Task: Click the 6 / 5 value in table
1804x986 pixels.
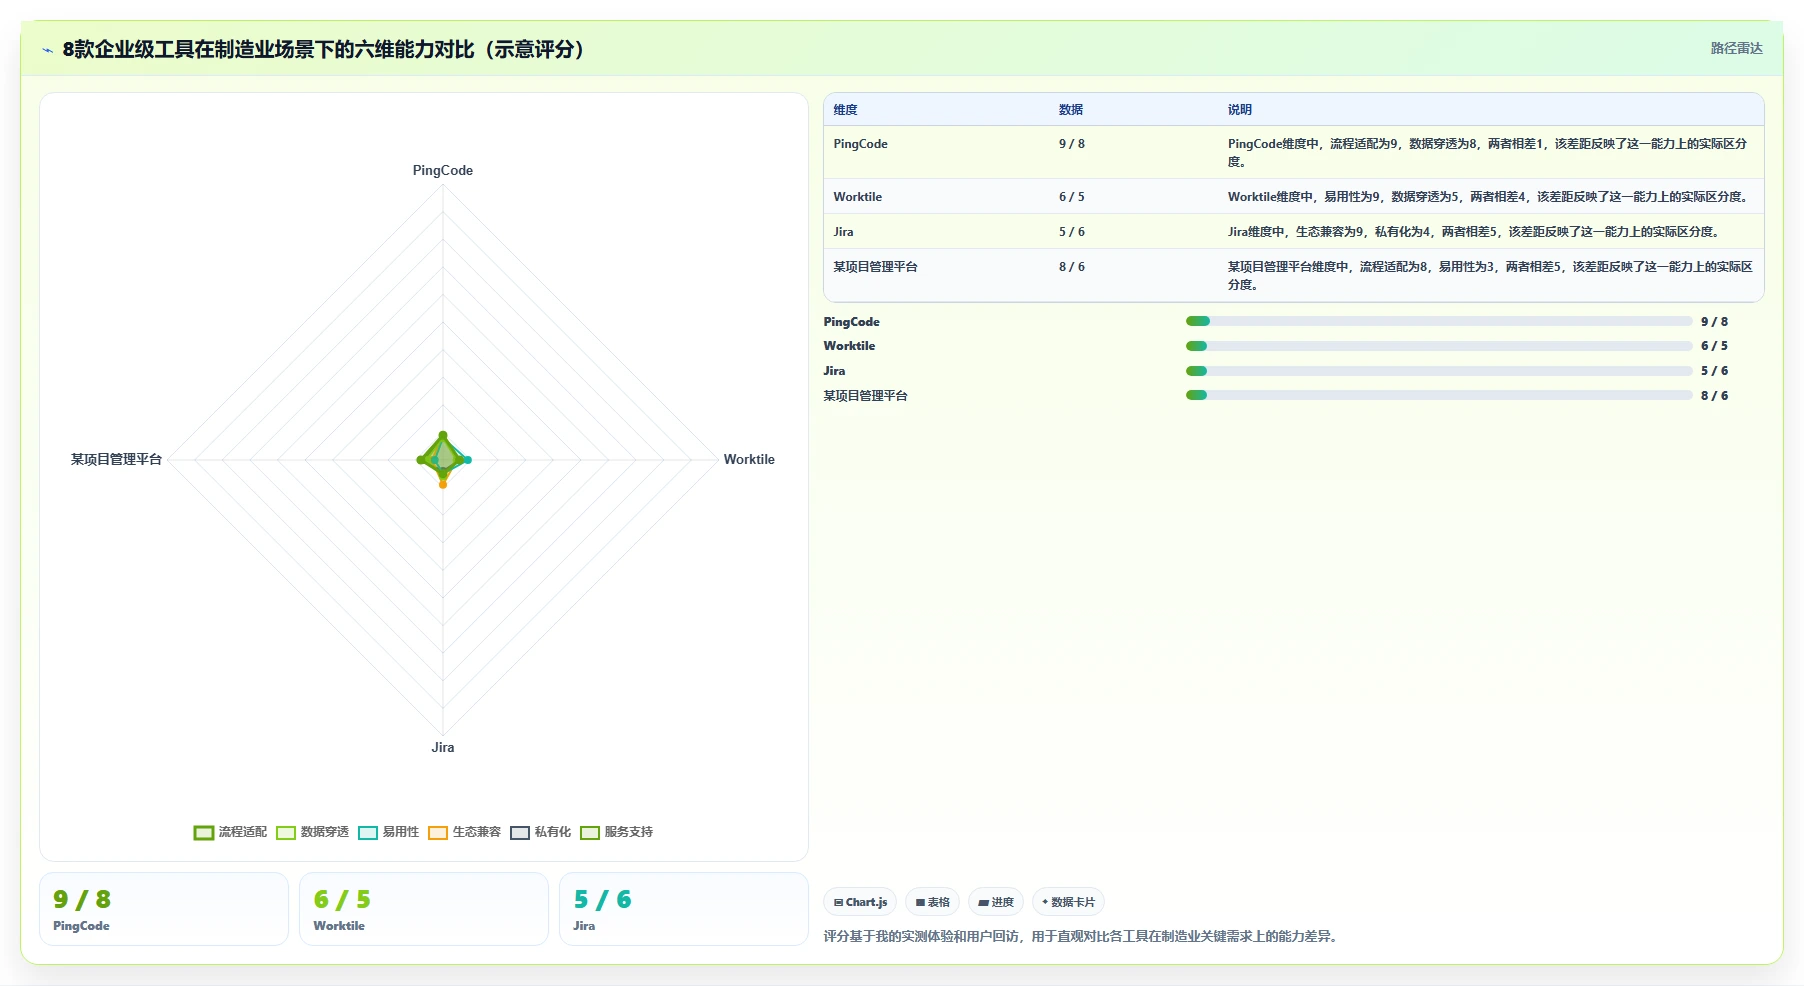Action: (x=1072, y=197)
